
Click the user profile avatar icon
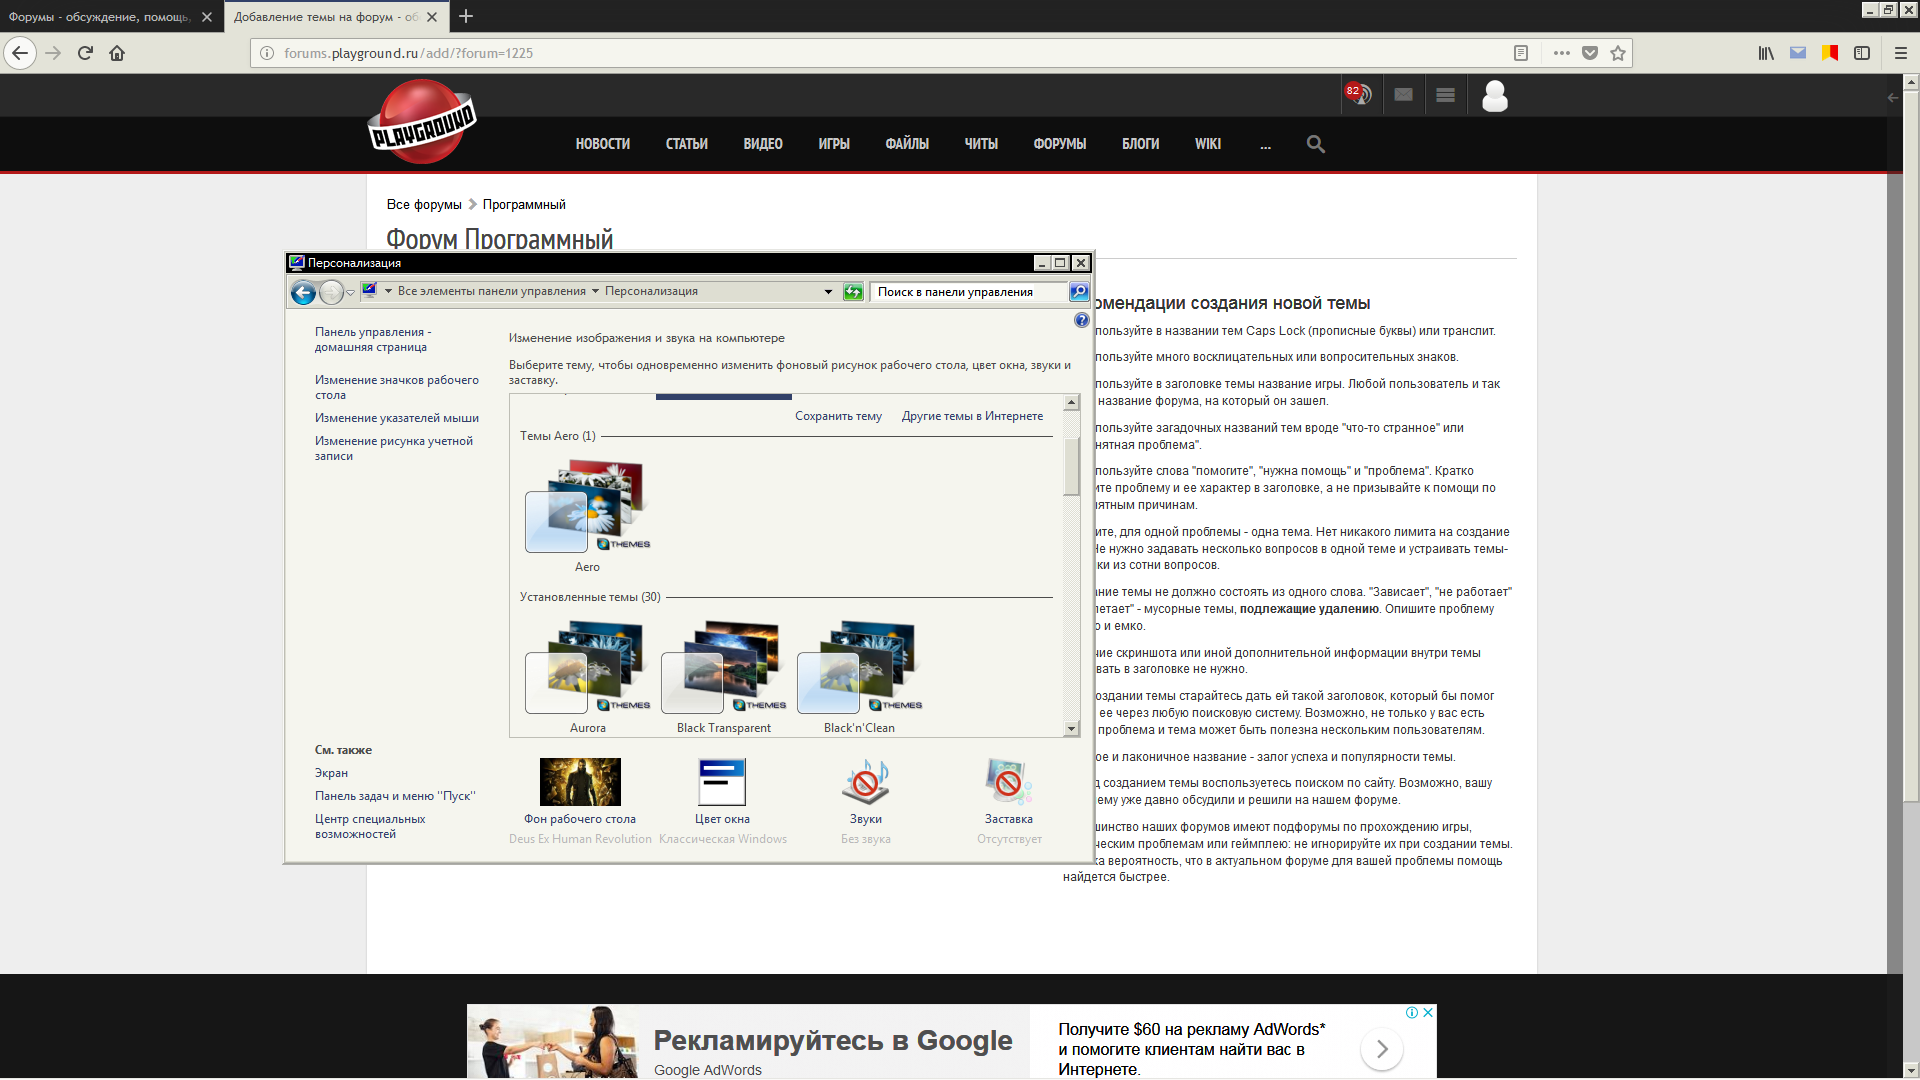(1494, 96)
